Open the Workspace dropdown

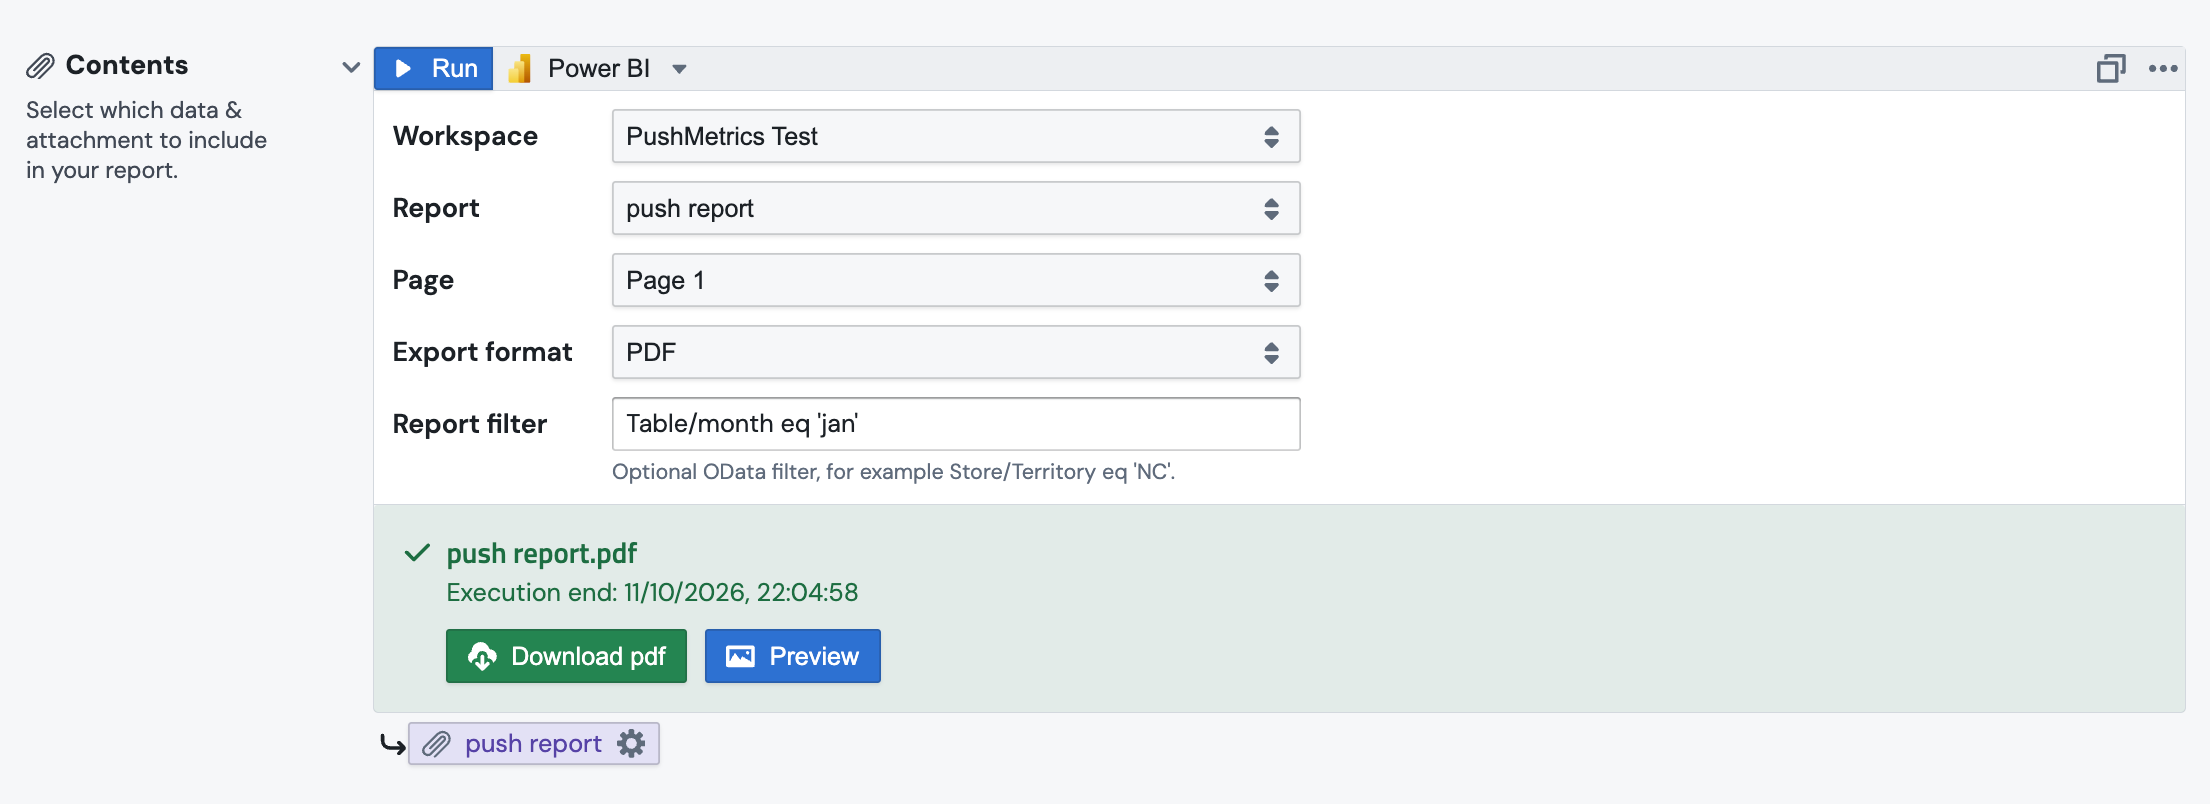(956, 136)
